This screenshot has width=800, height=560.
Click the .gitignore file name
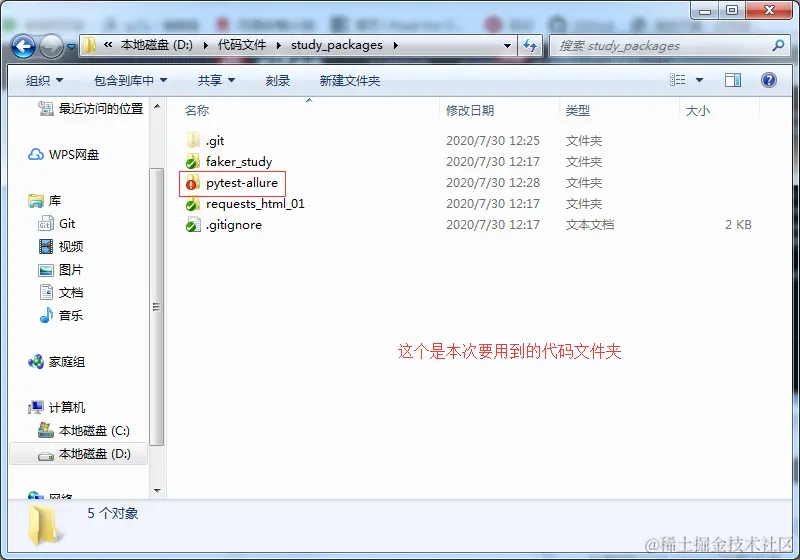point(234,225)
